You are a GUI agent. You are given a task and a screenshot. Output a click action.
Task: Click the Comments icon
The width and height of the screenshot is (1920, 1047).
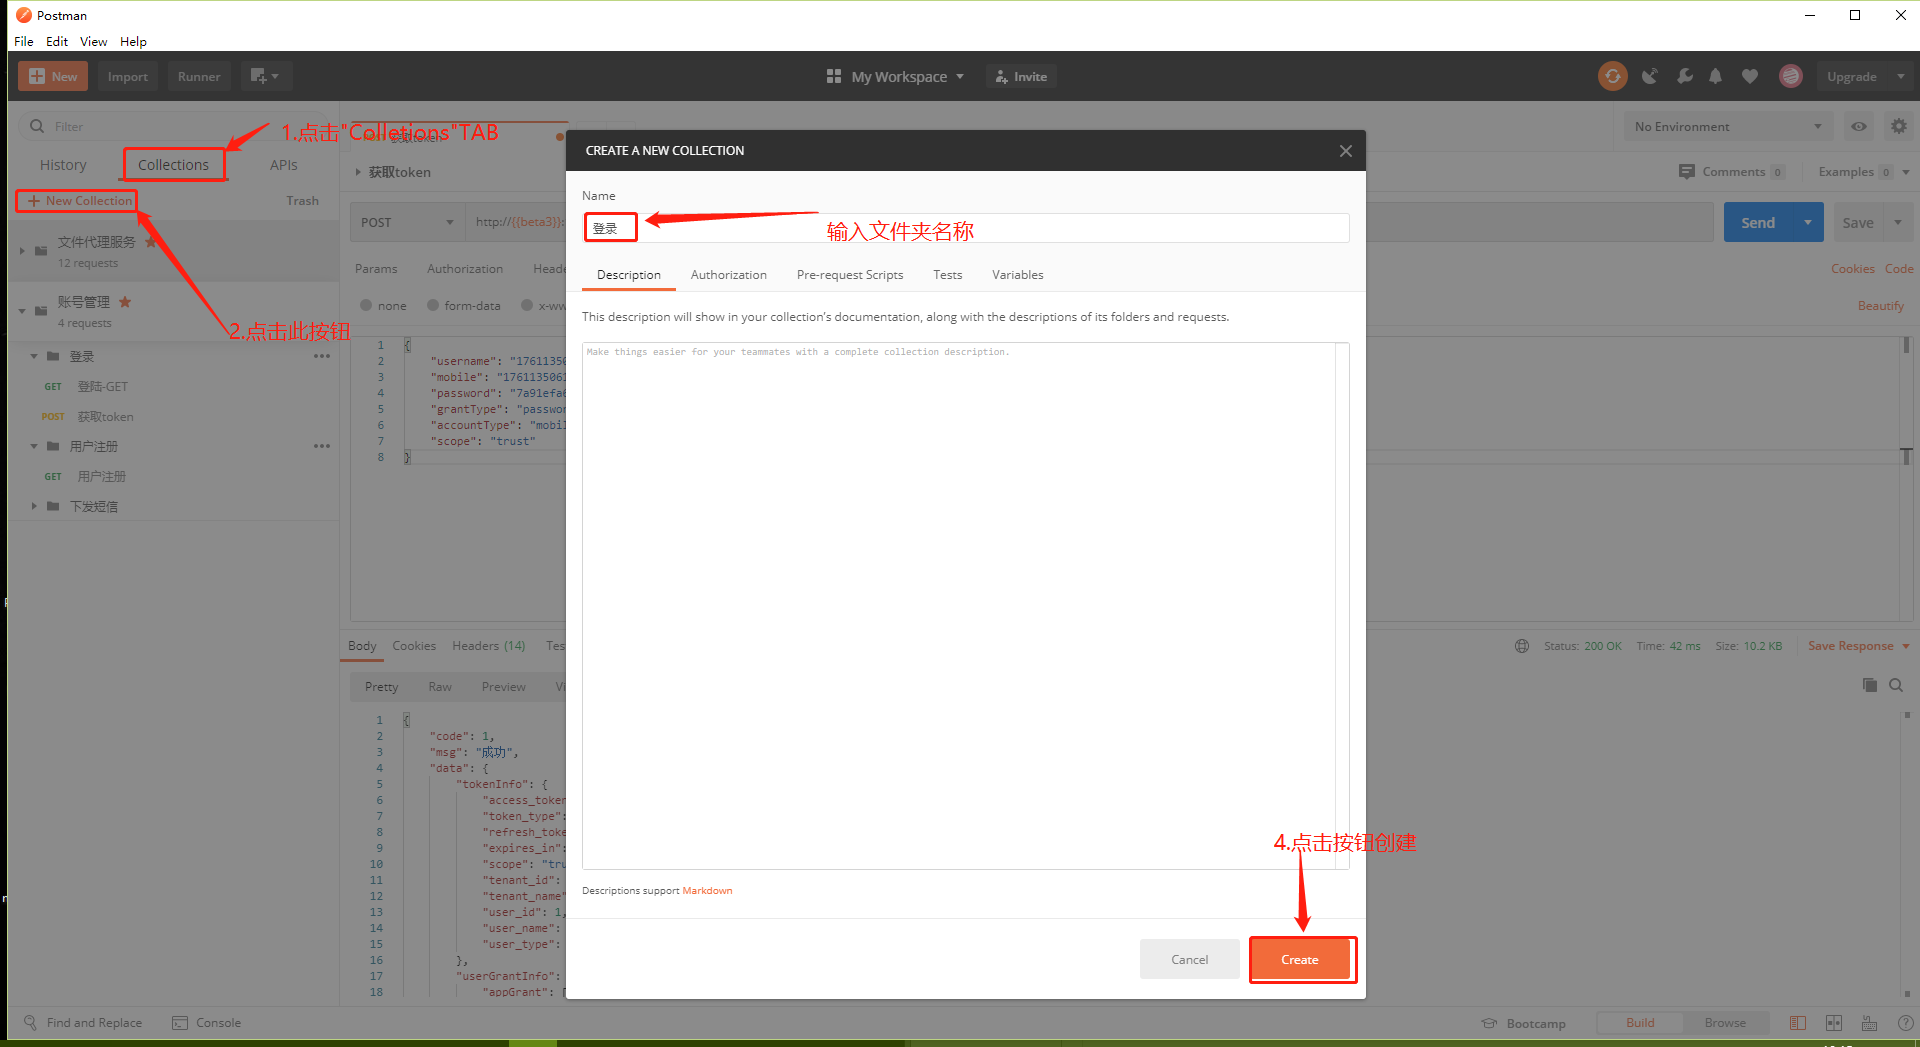pos(1687,171)
